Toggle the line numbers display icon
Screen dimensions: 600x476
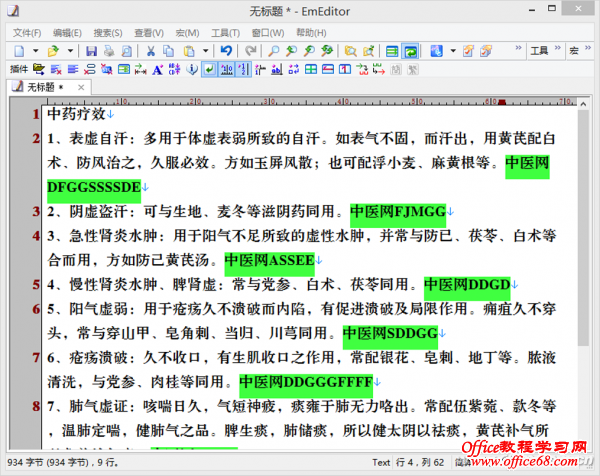[x=243, y=70]
